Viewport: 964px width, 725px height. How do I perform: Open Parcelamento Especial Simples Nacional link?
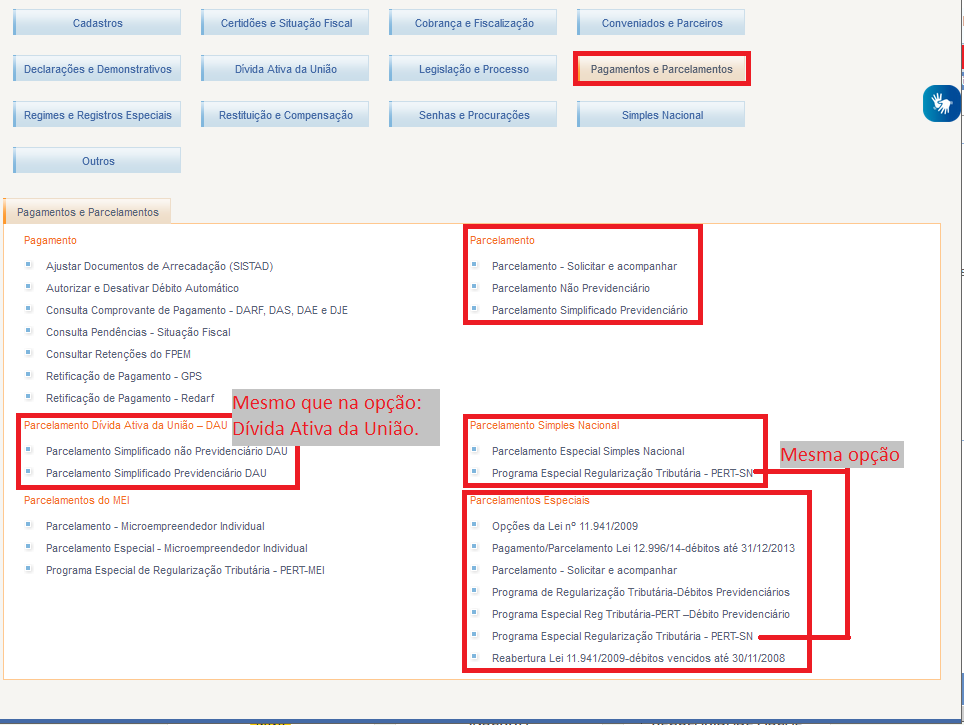(588, 451)
